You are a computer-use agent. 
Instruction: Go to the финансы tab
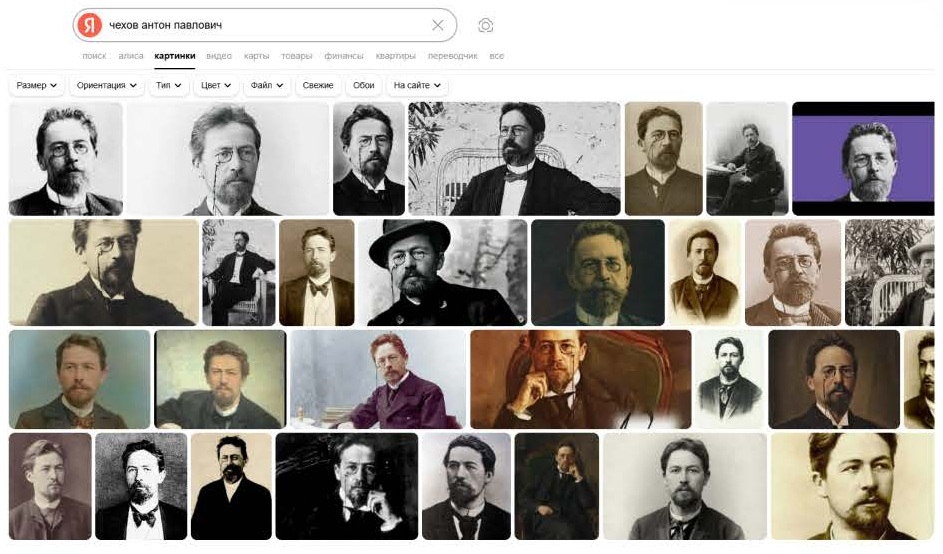coord(343,56)
